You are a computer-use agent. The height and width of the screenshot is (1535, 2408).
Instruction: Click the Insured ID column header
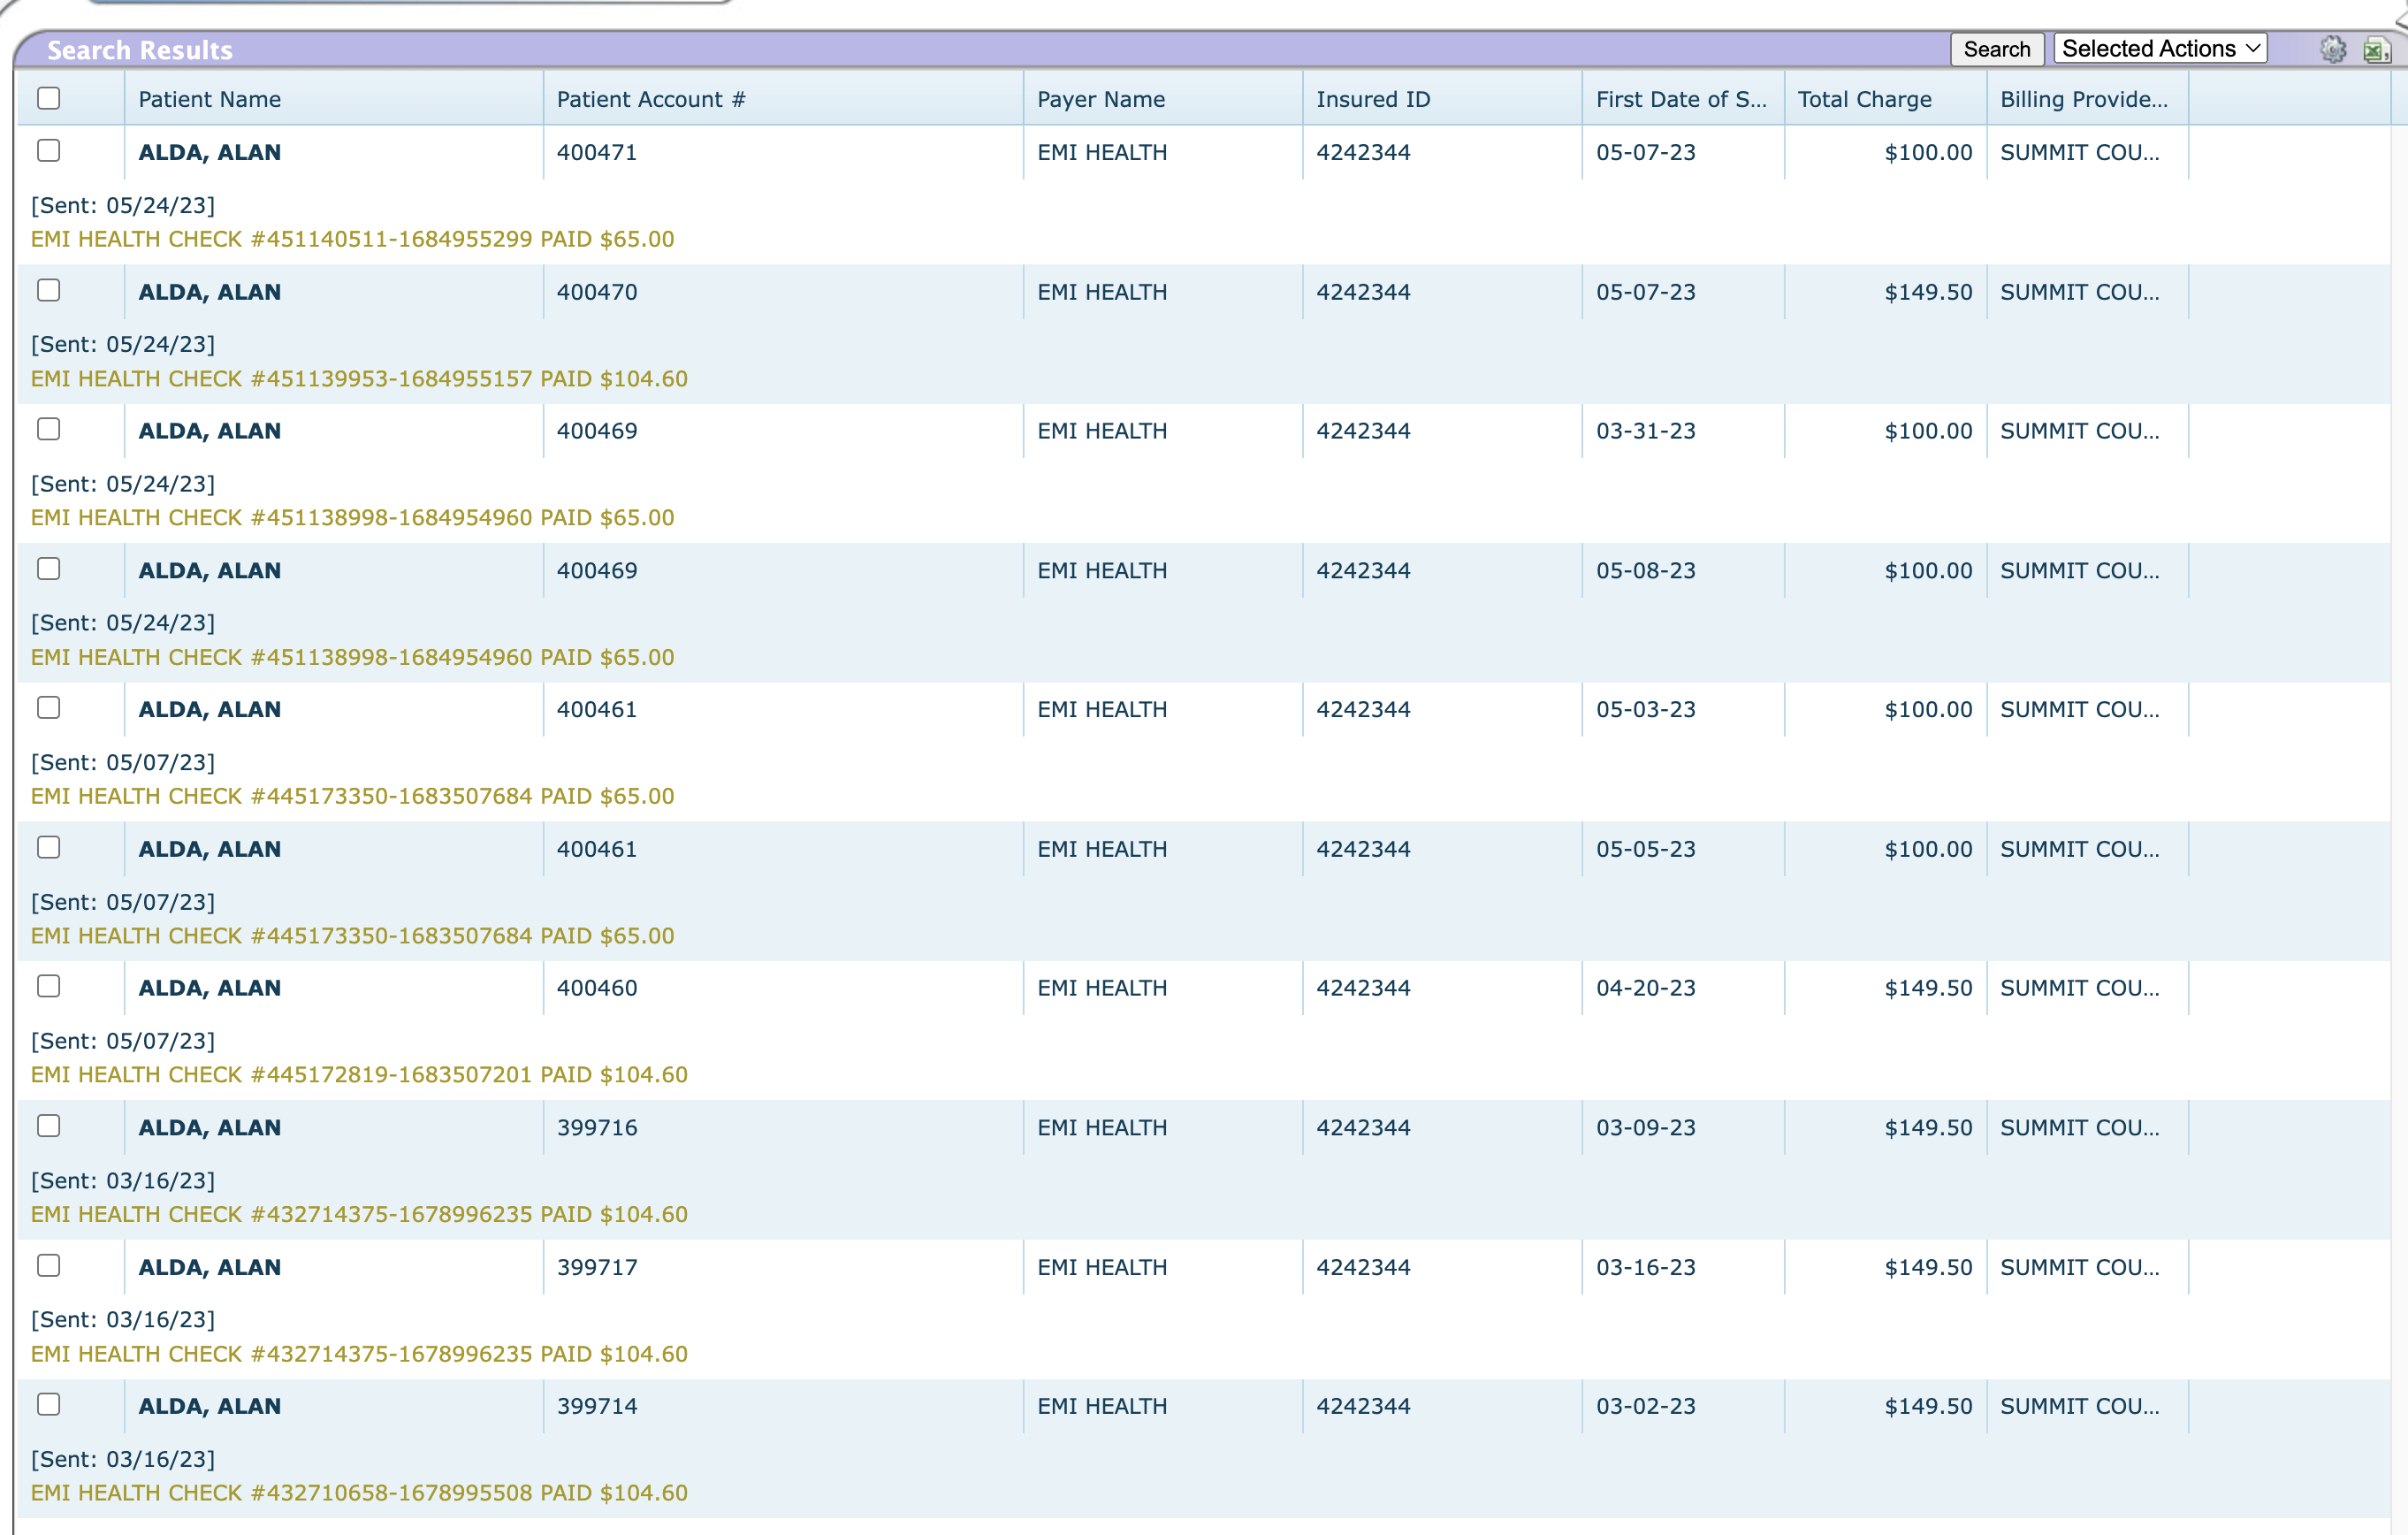(1372, 99)
